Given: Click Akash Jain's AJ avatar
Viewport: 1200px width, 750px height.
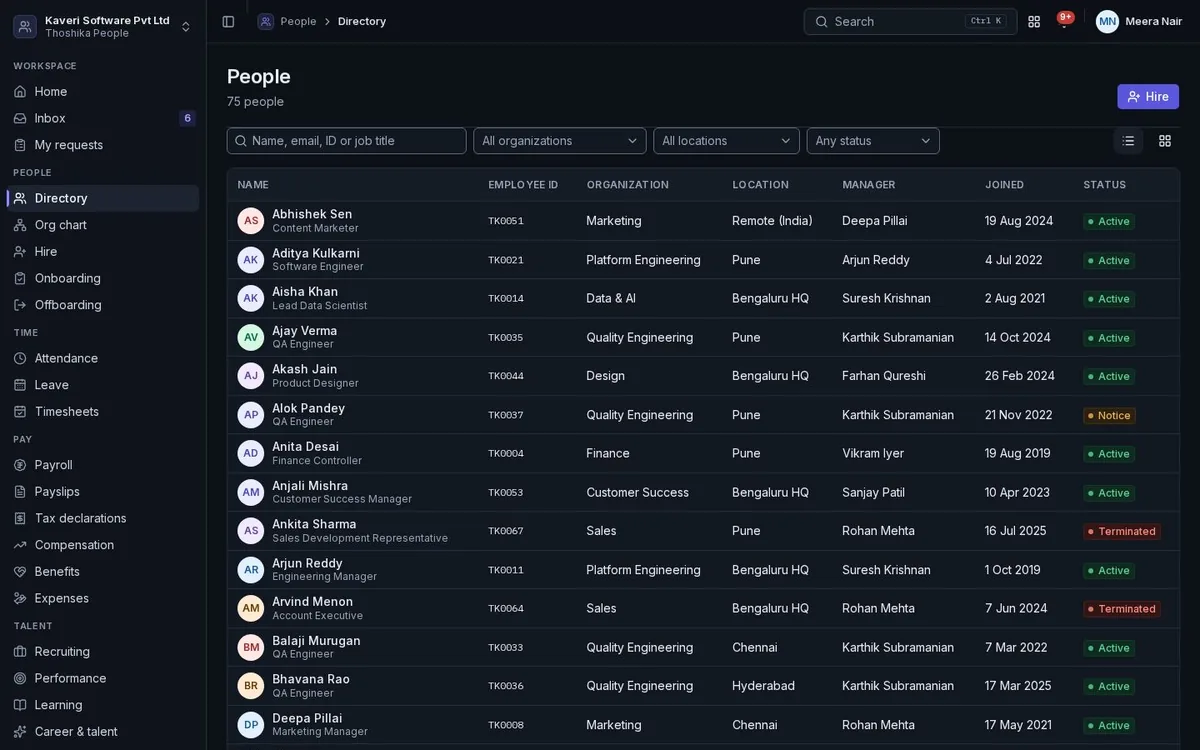Looking at the screenshot, I should click(251, 376).
